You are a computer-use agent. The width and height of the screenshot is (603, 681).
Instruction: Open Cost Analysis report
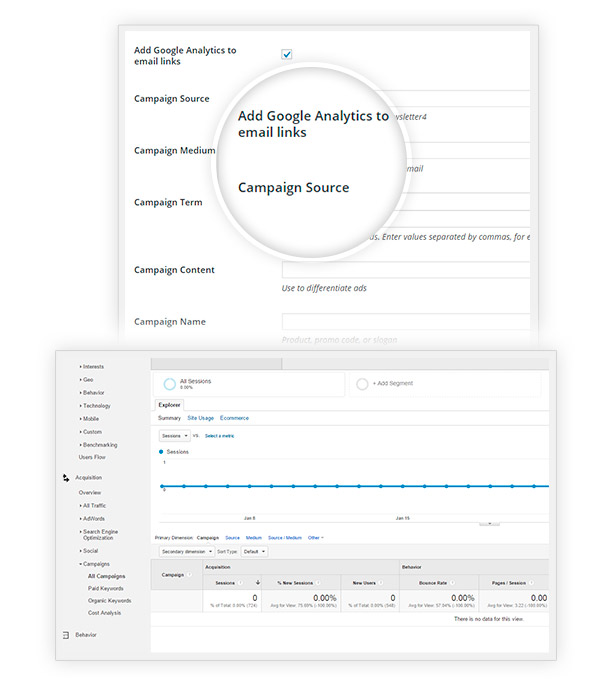coord(104,612)
